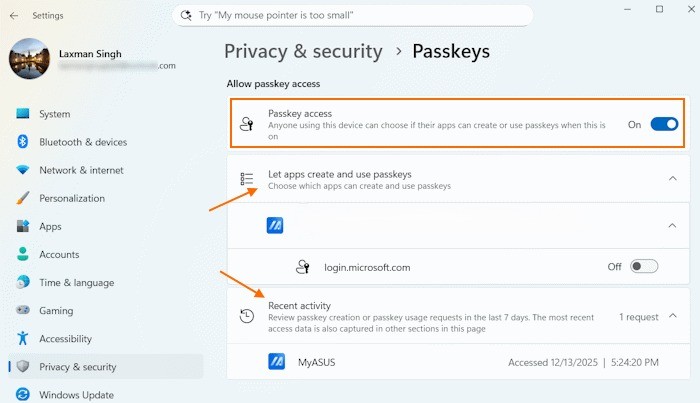Click the MyASUS app icon in Recent activity
This screenshot has height=403, width=700.
(277, 361)
